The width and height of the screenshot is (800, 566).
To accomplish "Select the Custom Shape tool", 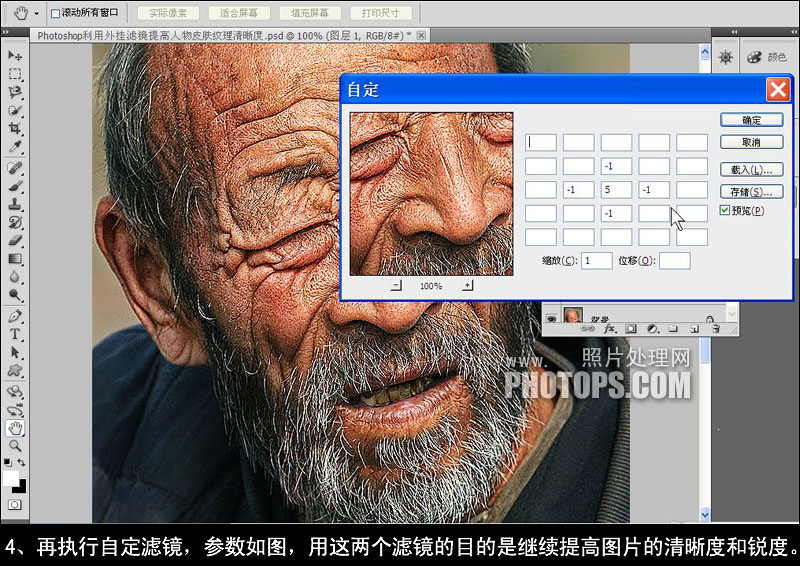I will tap(15, 371).
